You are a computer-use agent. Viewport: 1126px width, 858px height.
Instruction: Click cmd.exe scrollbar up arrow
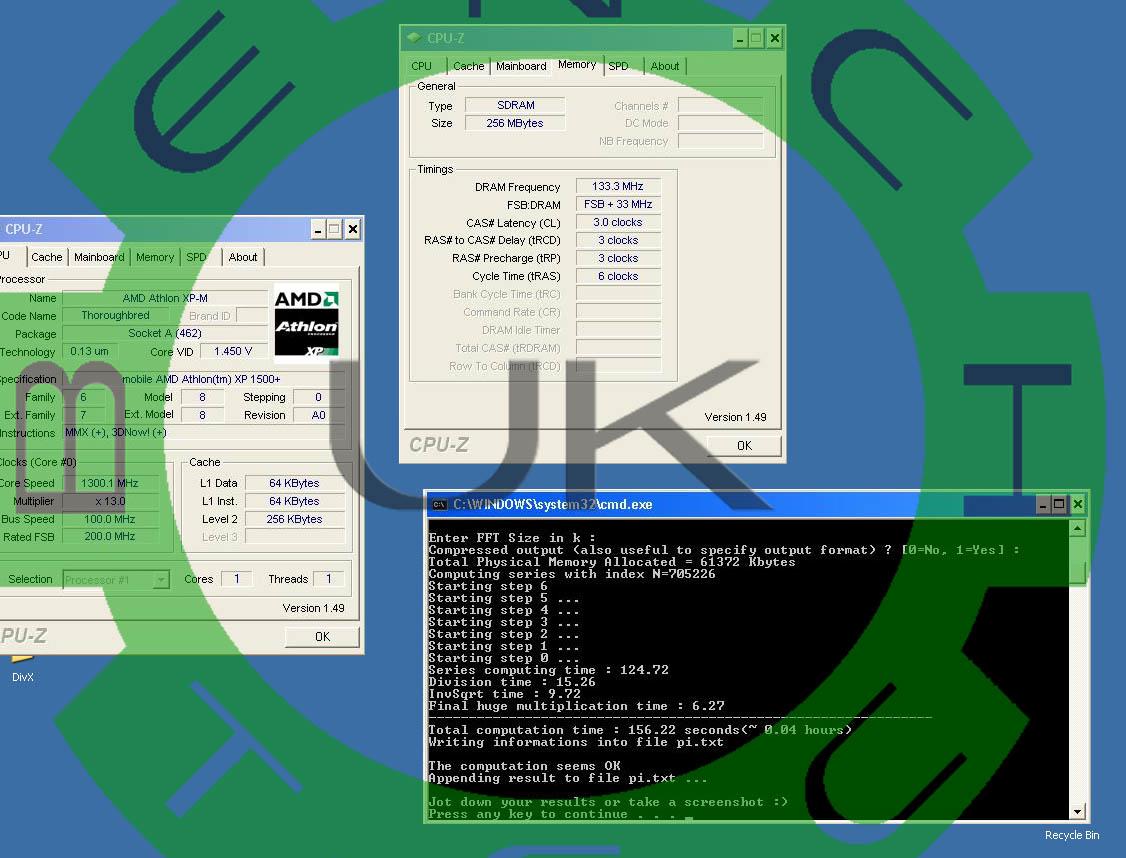[1077, 528]
